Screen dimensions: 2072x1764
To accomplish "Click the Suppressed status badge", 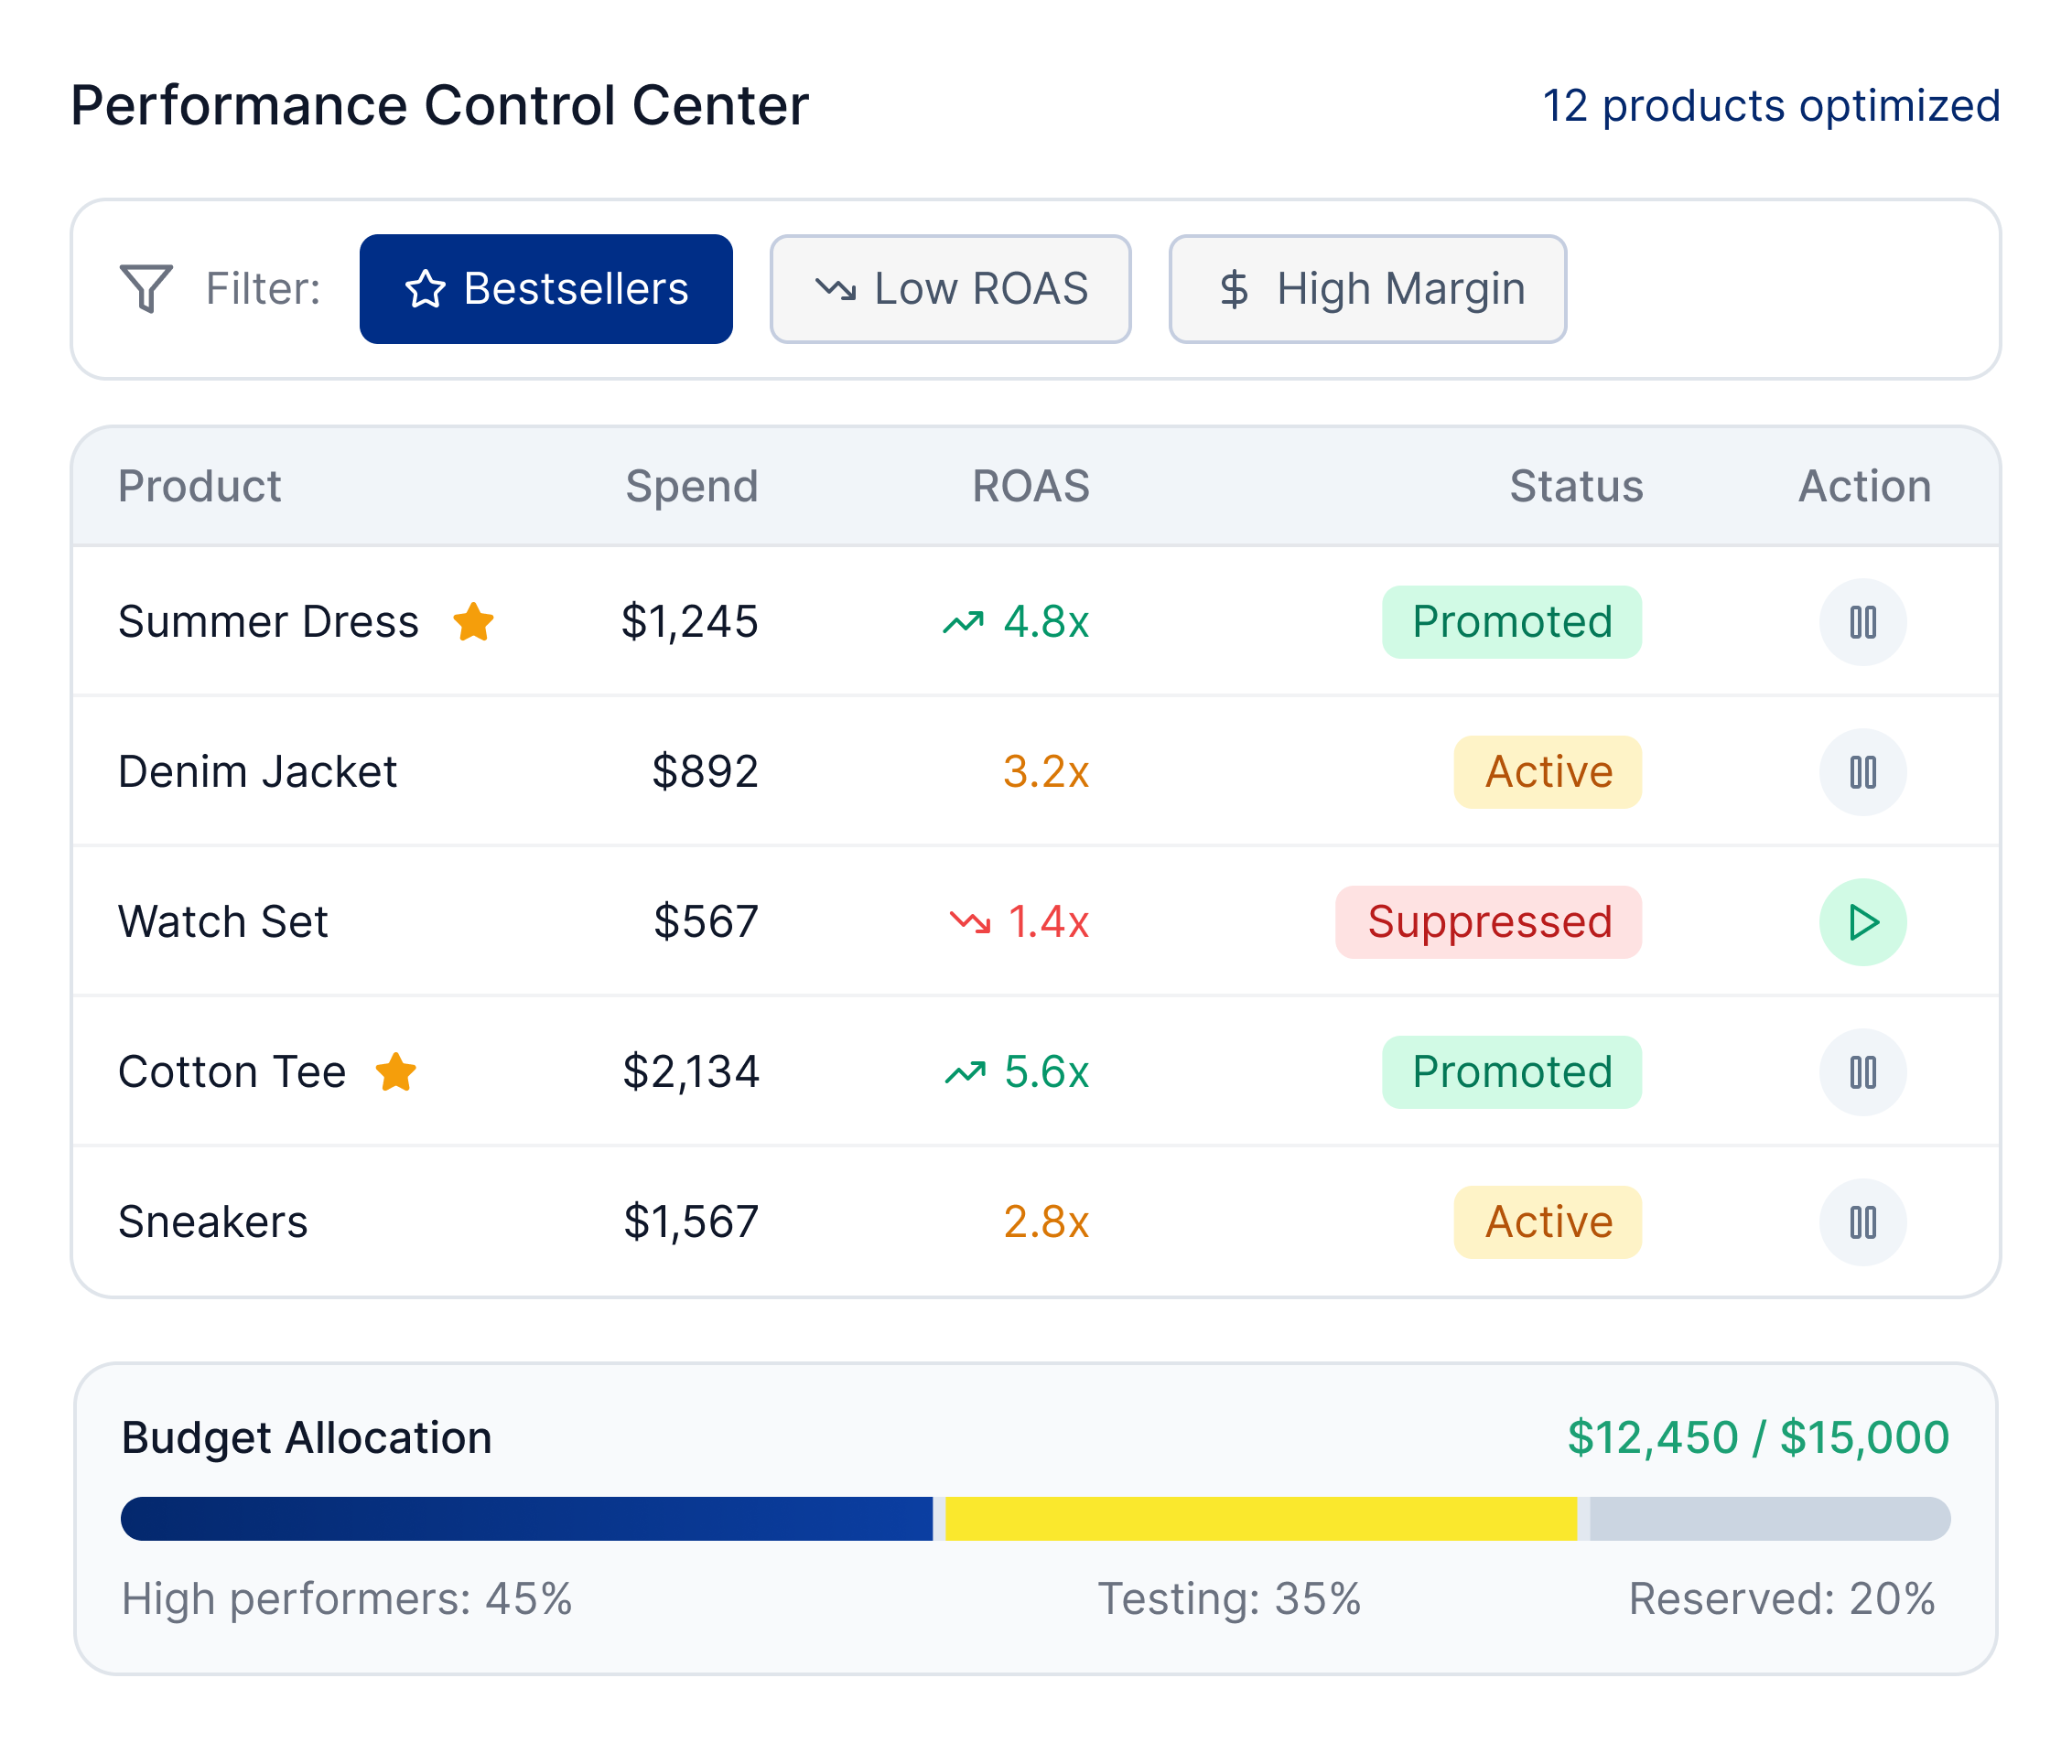I will [x=1488, y=922].
